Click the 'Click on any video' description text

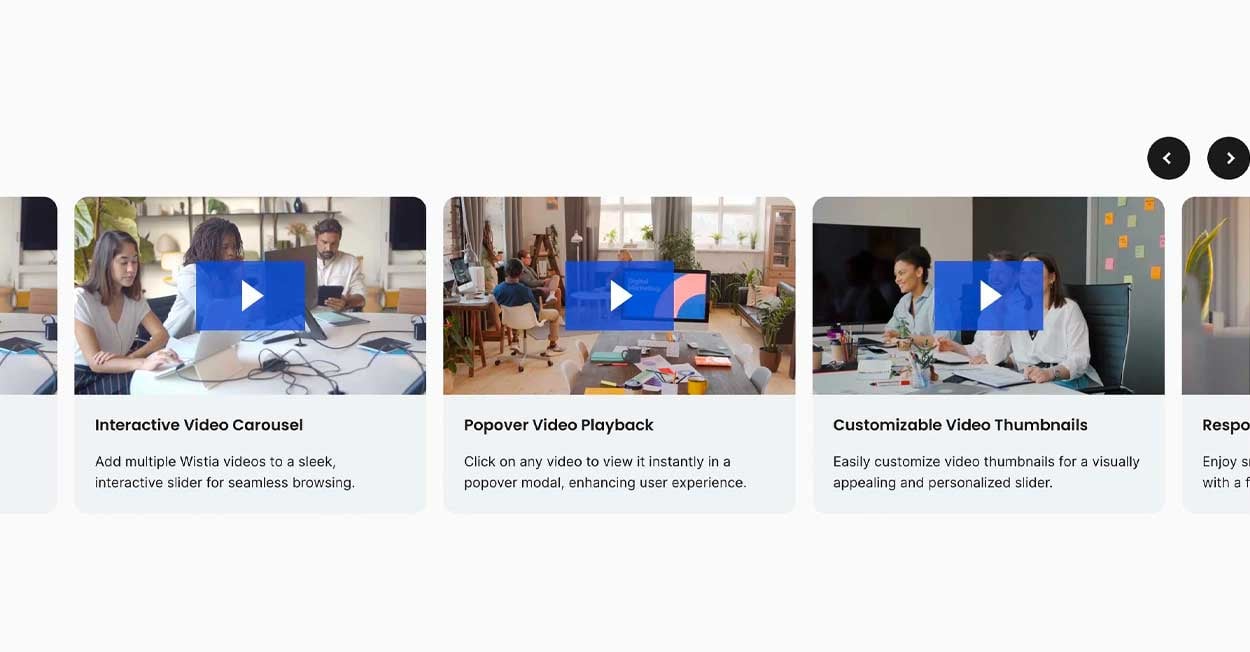click(605, 472)
